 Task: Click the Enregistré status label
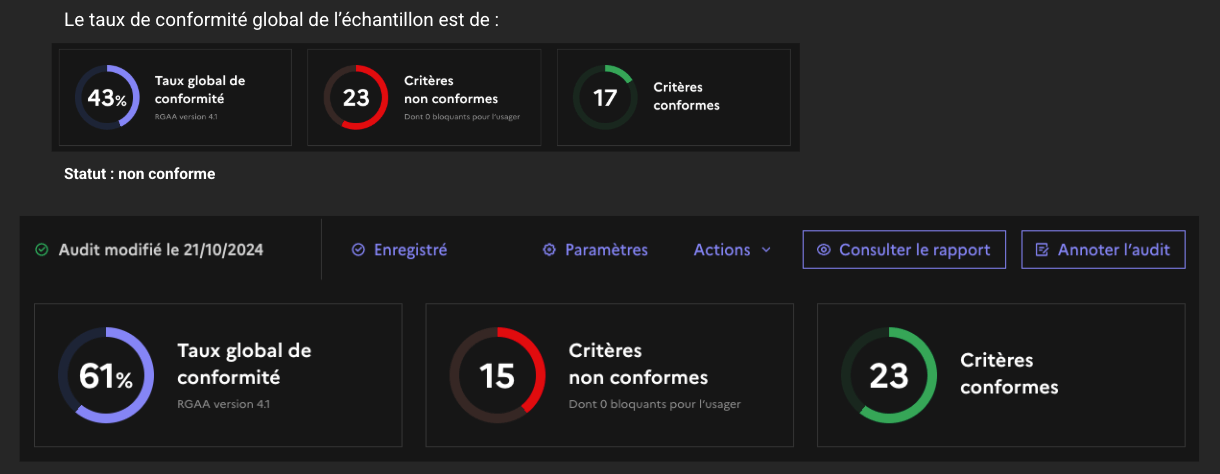410,250
